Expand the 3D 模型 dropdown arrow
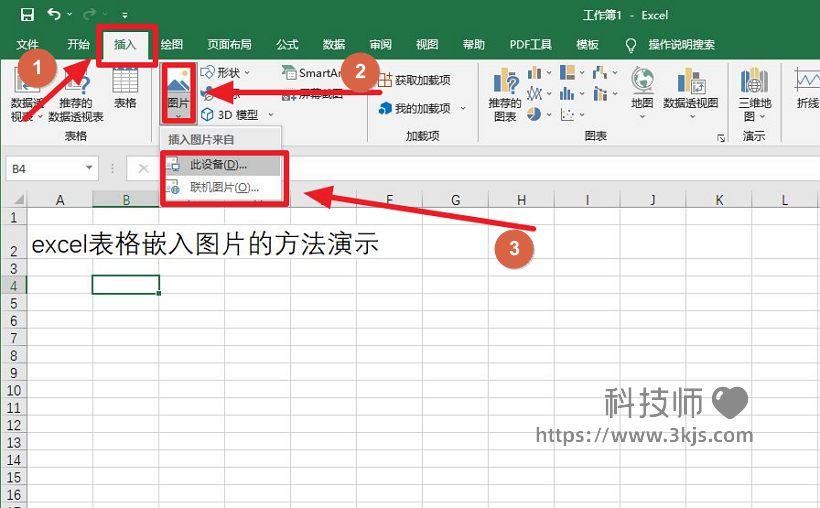Viewport: 820px width, 508px height. 271,115
